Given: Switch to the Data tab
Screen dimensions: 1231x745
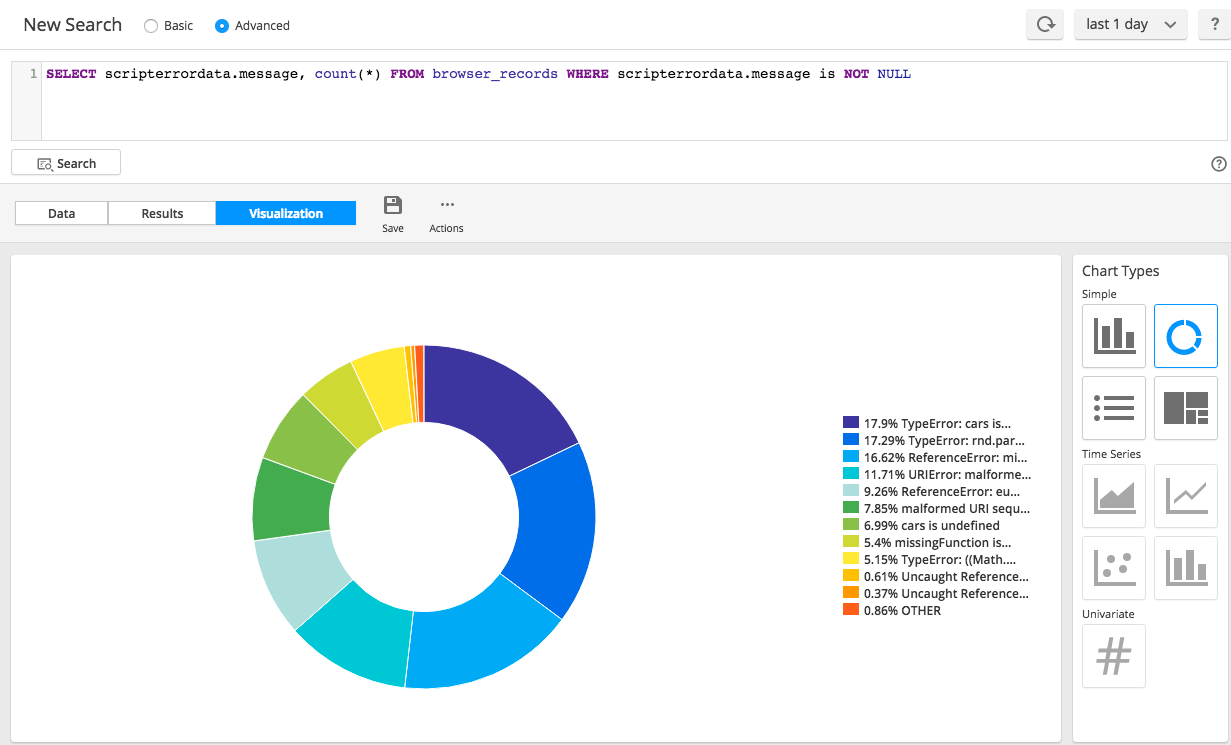Looking at the screenshot, I should pos(62,213).
